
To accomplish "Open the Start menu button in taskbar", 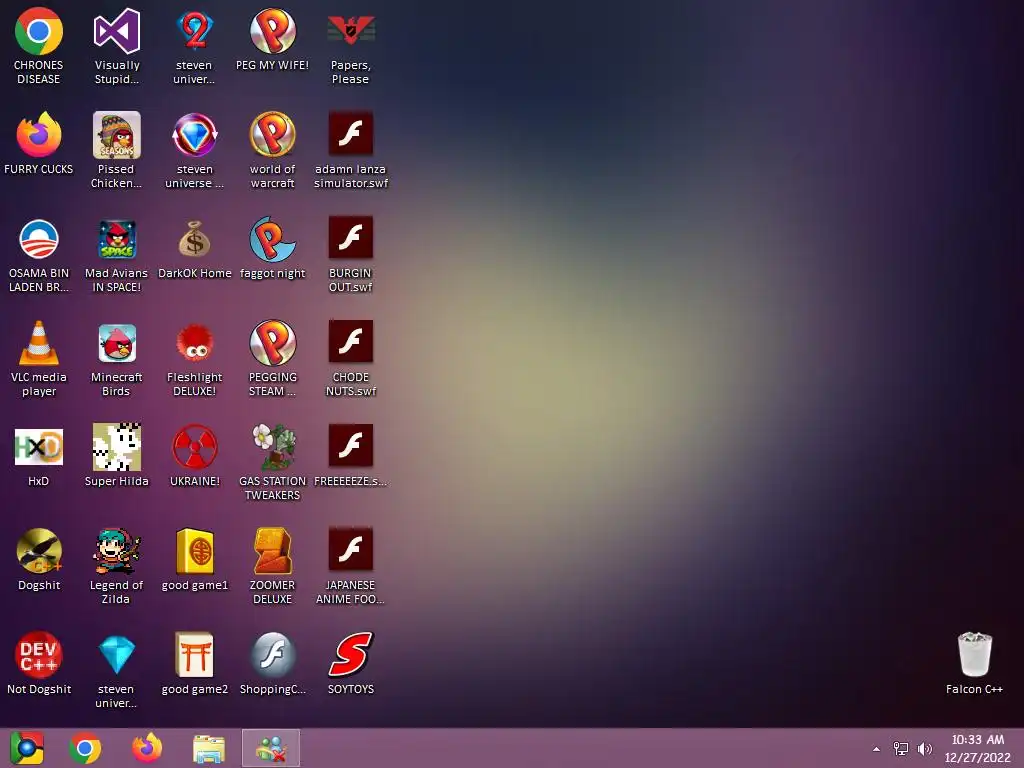I will point(27,748).
